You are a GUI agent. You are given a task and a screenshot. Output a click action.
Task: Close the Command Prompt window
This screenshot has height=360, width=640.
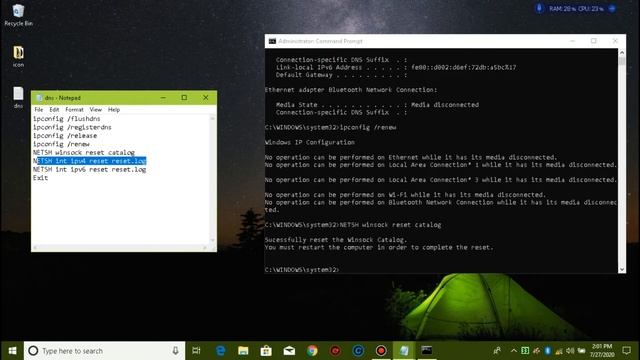pyautogui.click(x=615, y=41)
